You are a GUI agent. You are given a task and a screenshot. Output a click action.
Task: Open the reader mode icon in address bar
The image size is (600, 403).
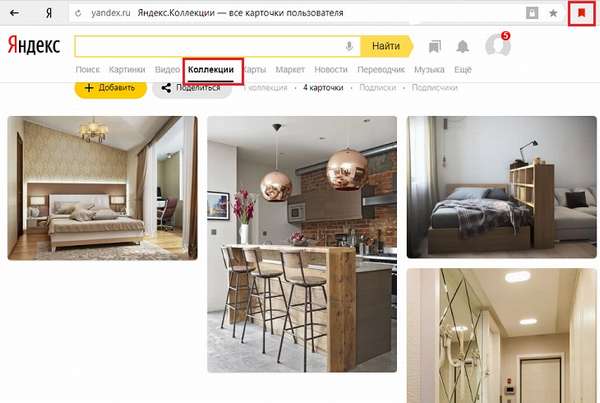(532, 13)
